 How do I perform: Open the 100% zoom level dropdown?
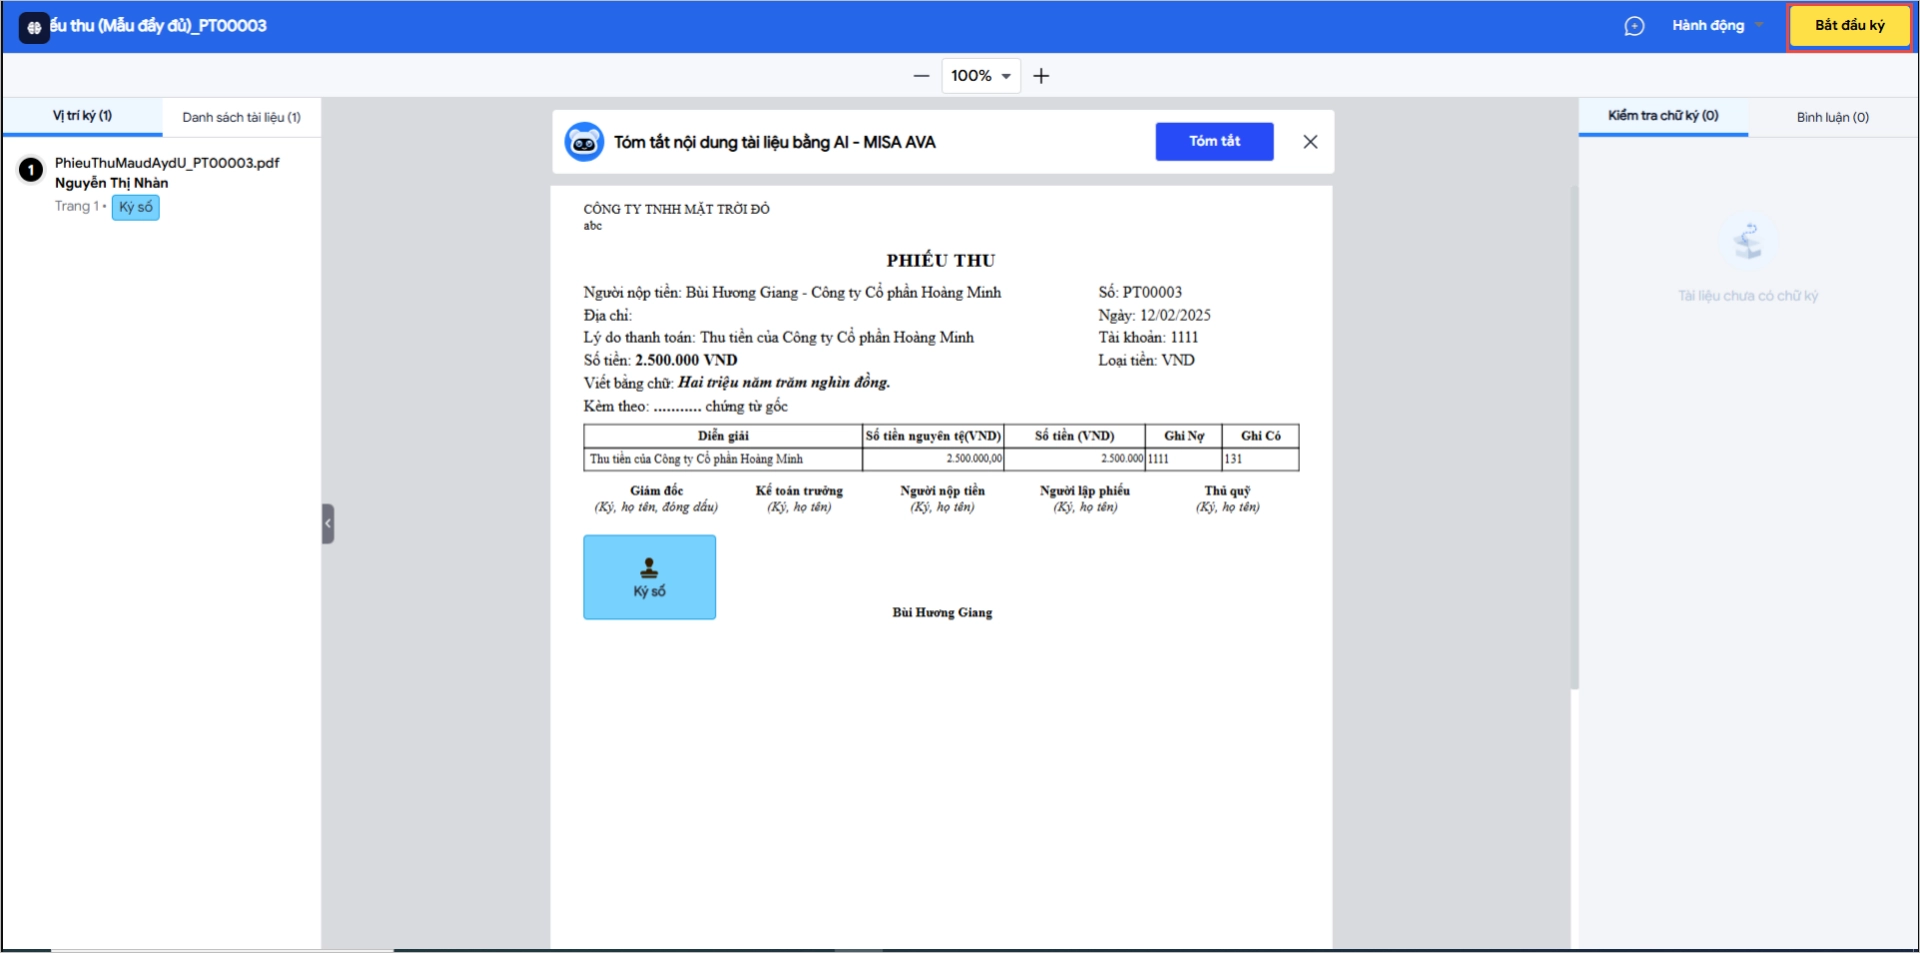[x=981, y=76]
